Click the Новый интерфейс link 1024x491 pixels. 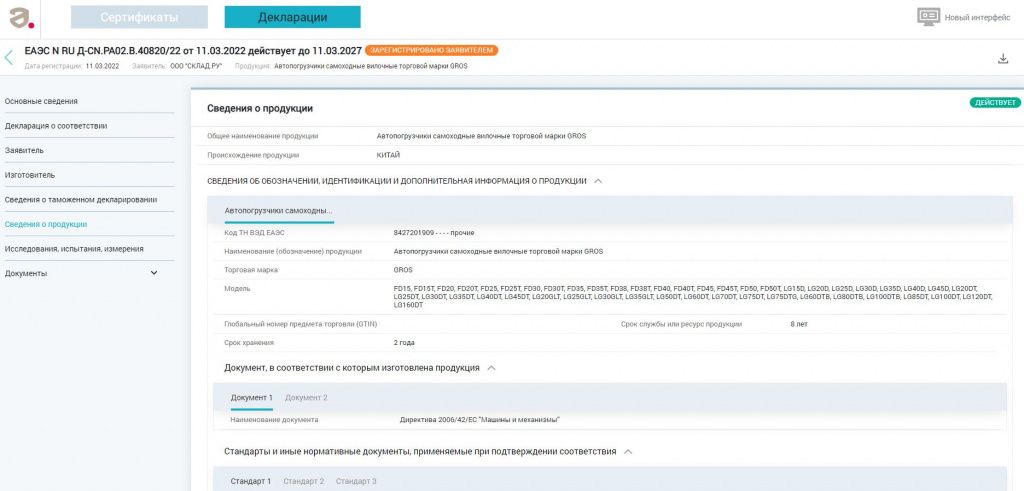tap(978, 18)
